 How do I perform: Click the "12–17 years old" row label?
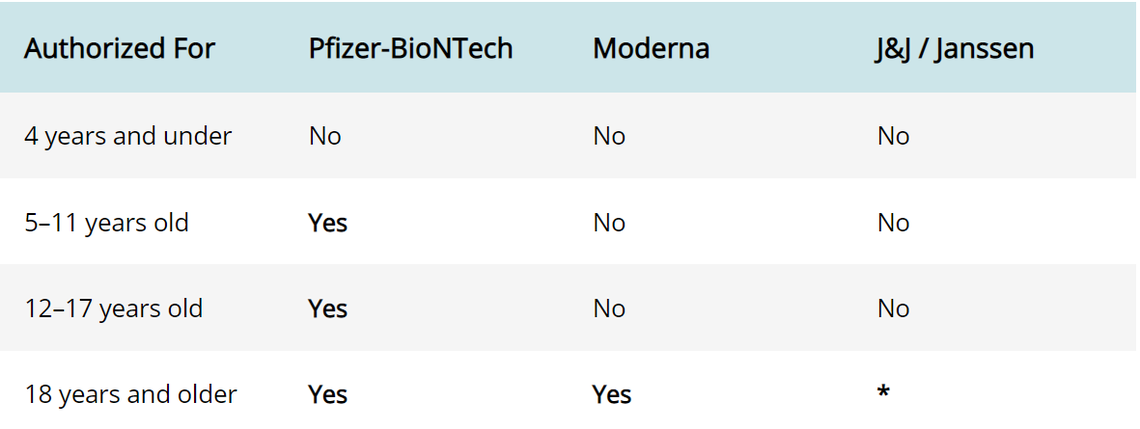click(x=113, y=308)
